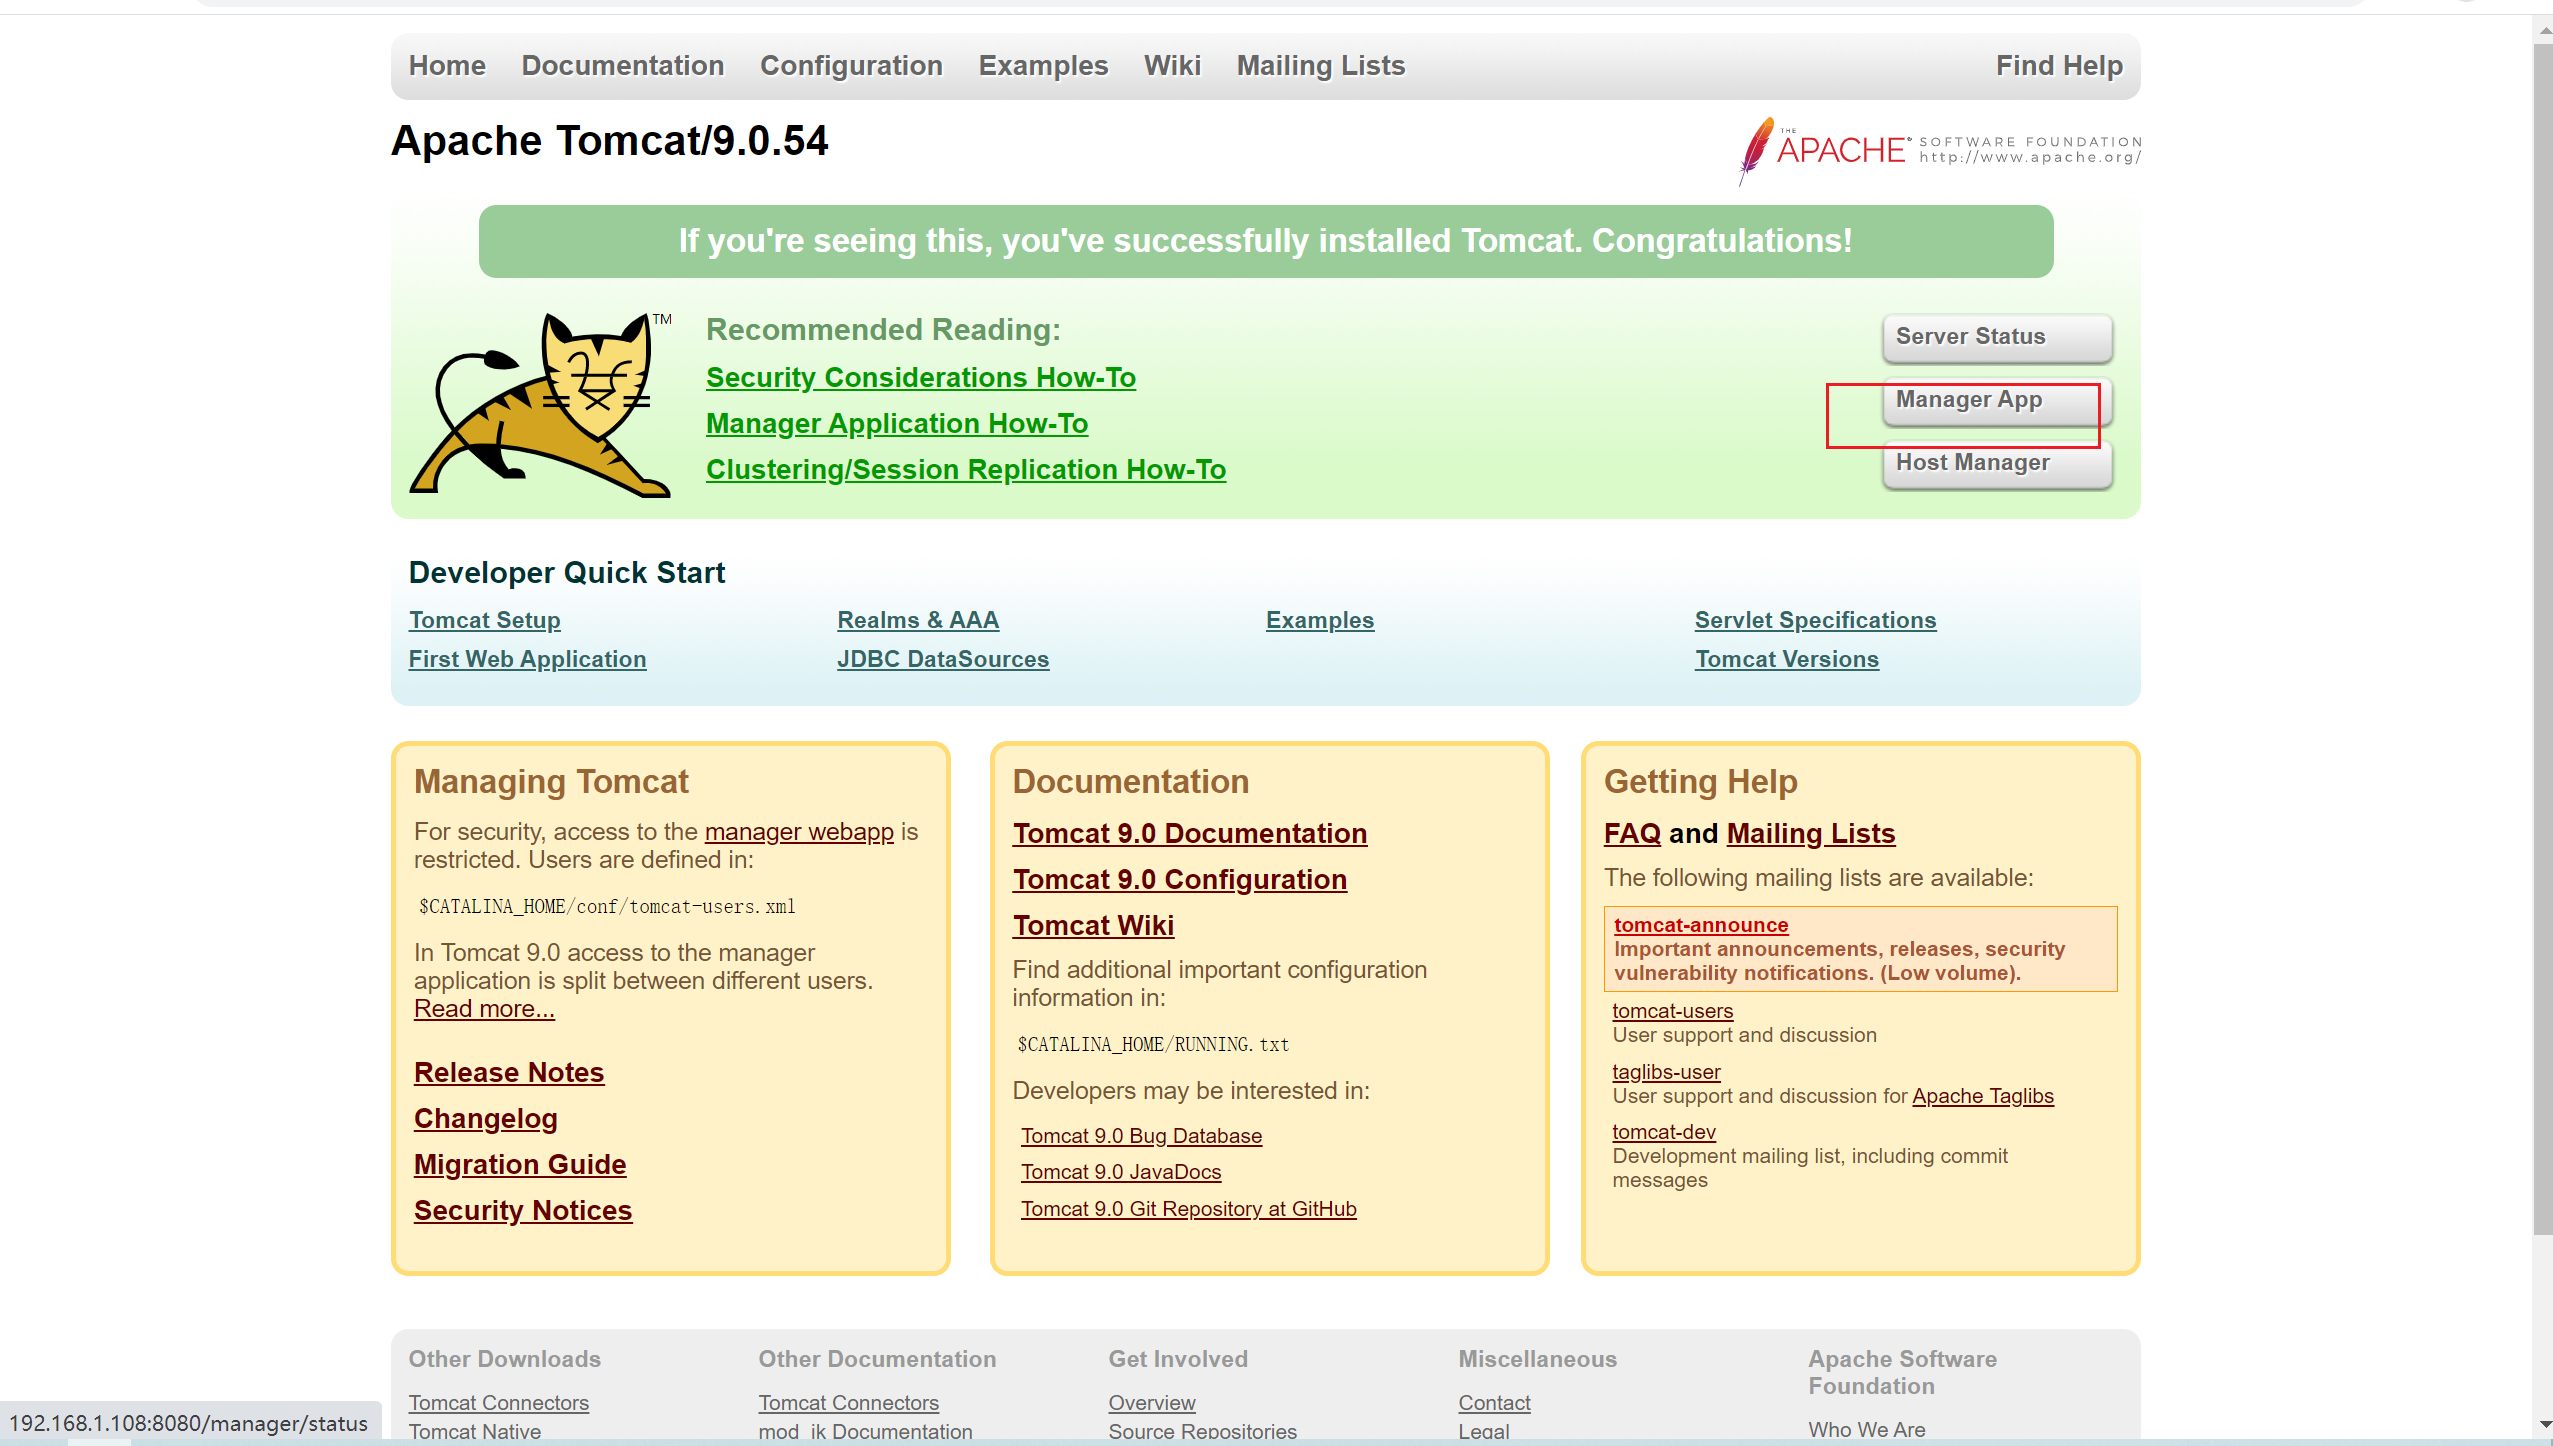Click the Apache Tomcat/9.0.54 heading text
Image resolution: width=2553 pixels, height=1446 pixels.
[609, 141]
